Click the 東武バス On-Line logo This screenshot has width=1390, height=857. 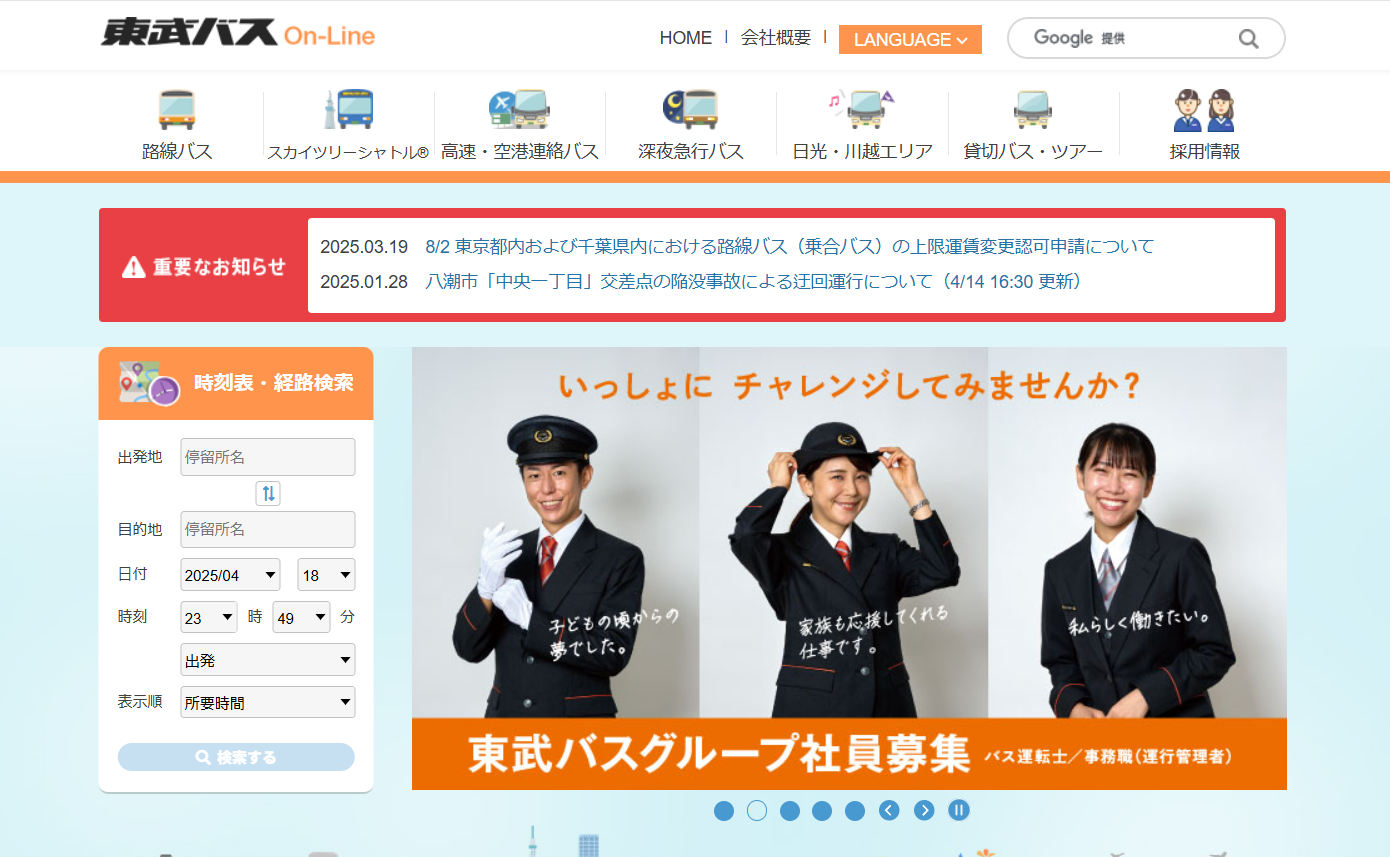point(238,33)
